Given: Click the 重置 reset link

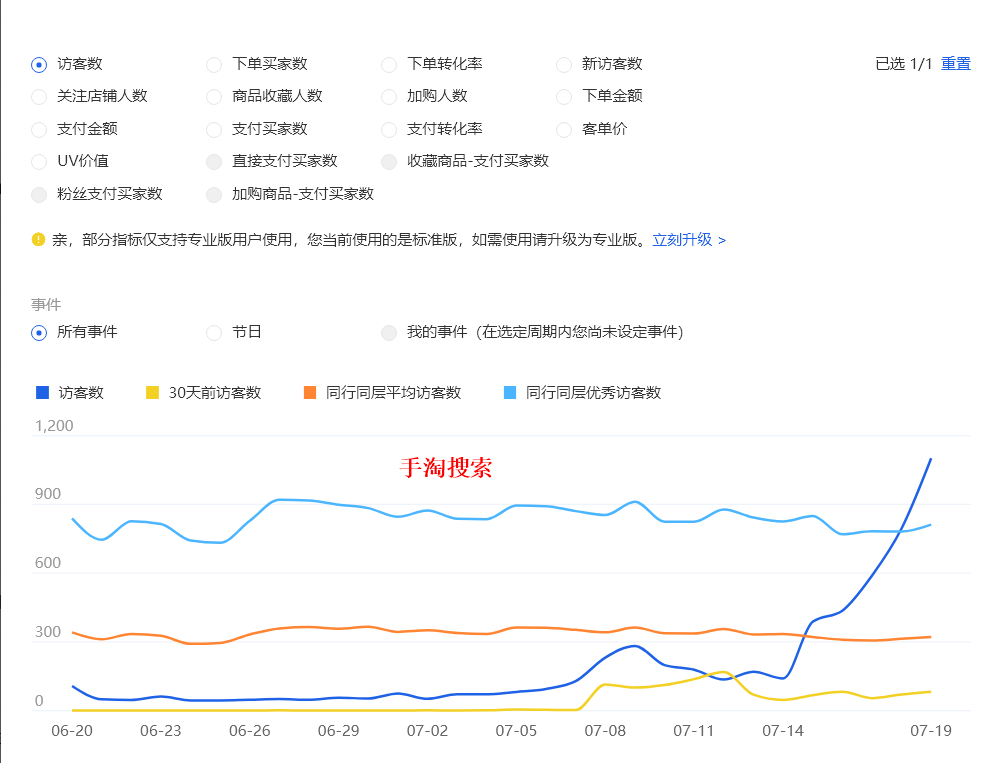Looking at the screenshot, I should [955, 64].
